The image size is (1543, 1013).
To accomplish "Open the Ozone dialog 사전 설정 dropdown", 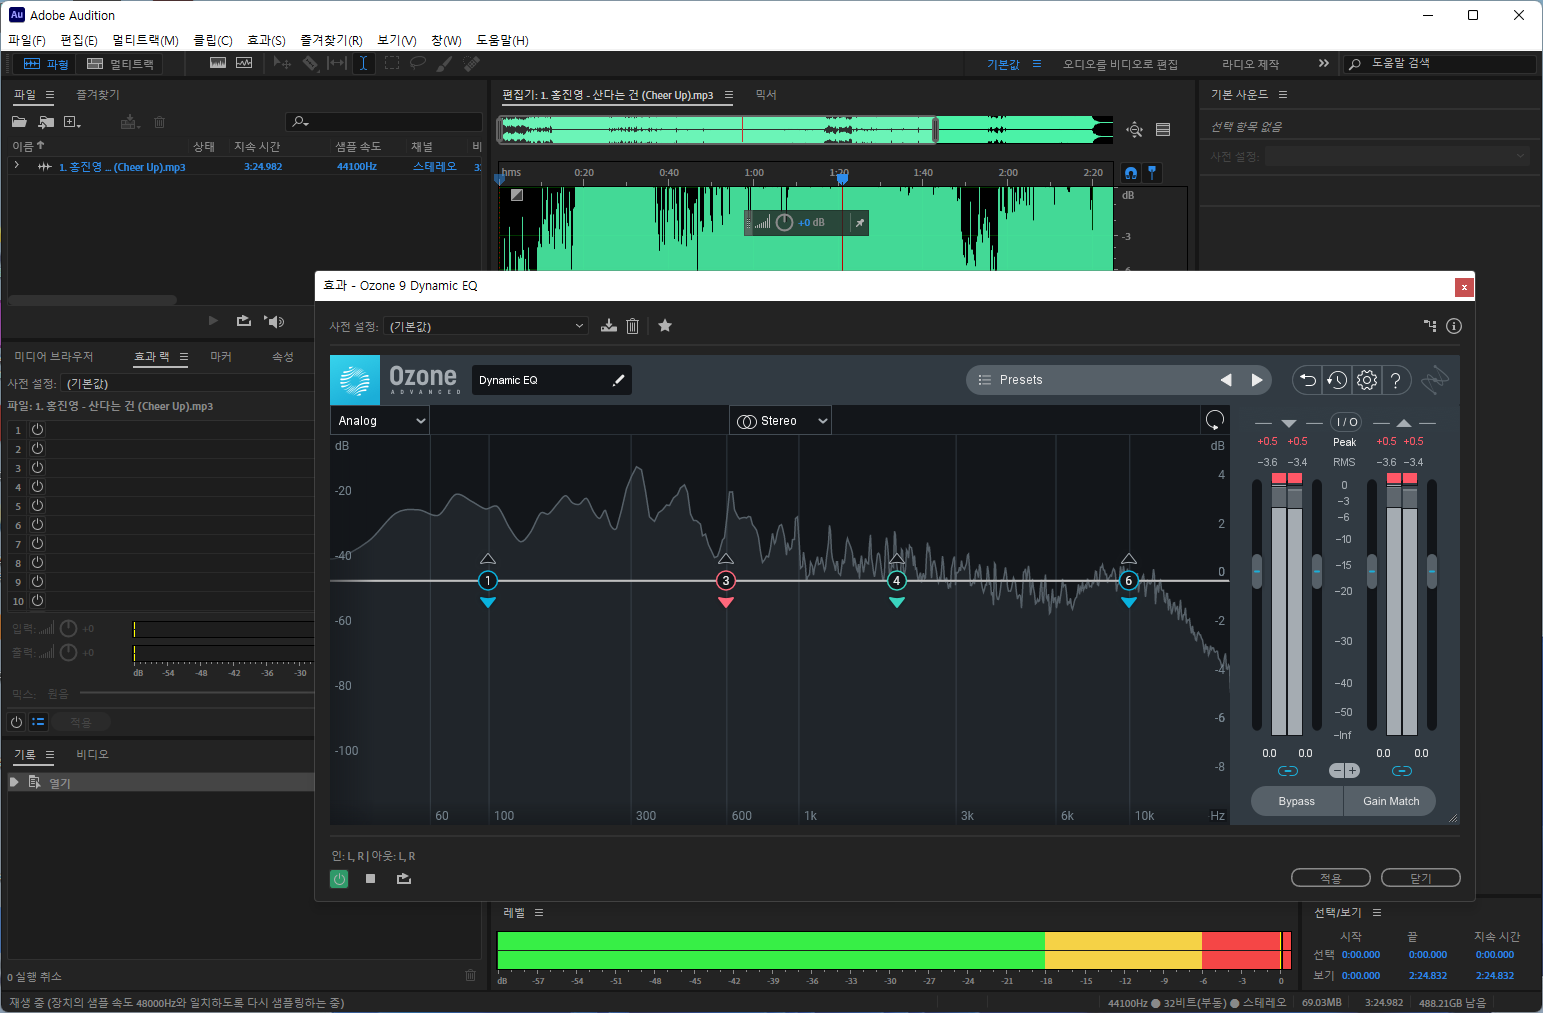I will point(486,326).
